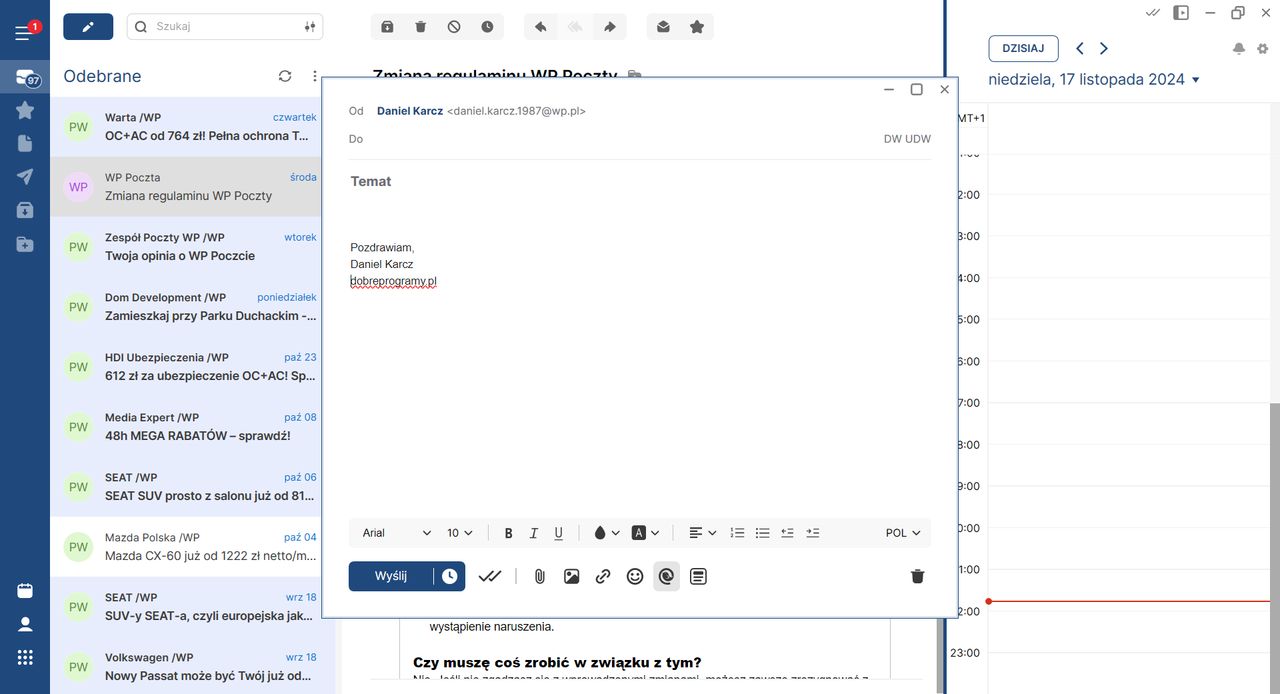Toggle italic formatting in compose toolbar
The image size is (1280, 694).
(x=533, y=533)
